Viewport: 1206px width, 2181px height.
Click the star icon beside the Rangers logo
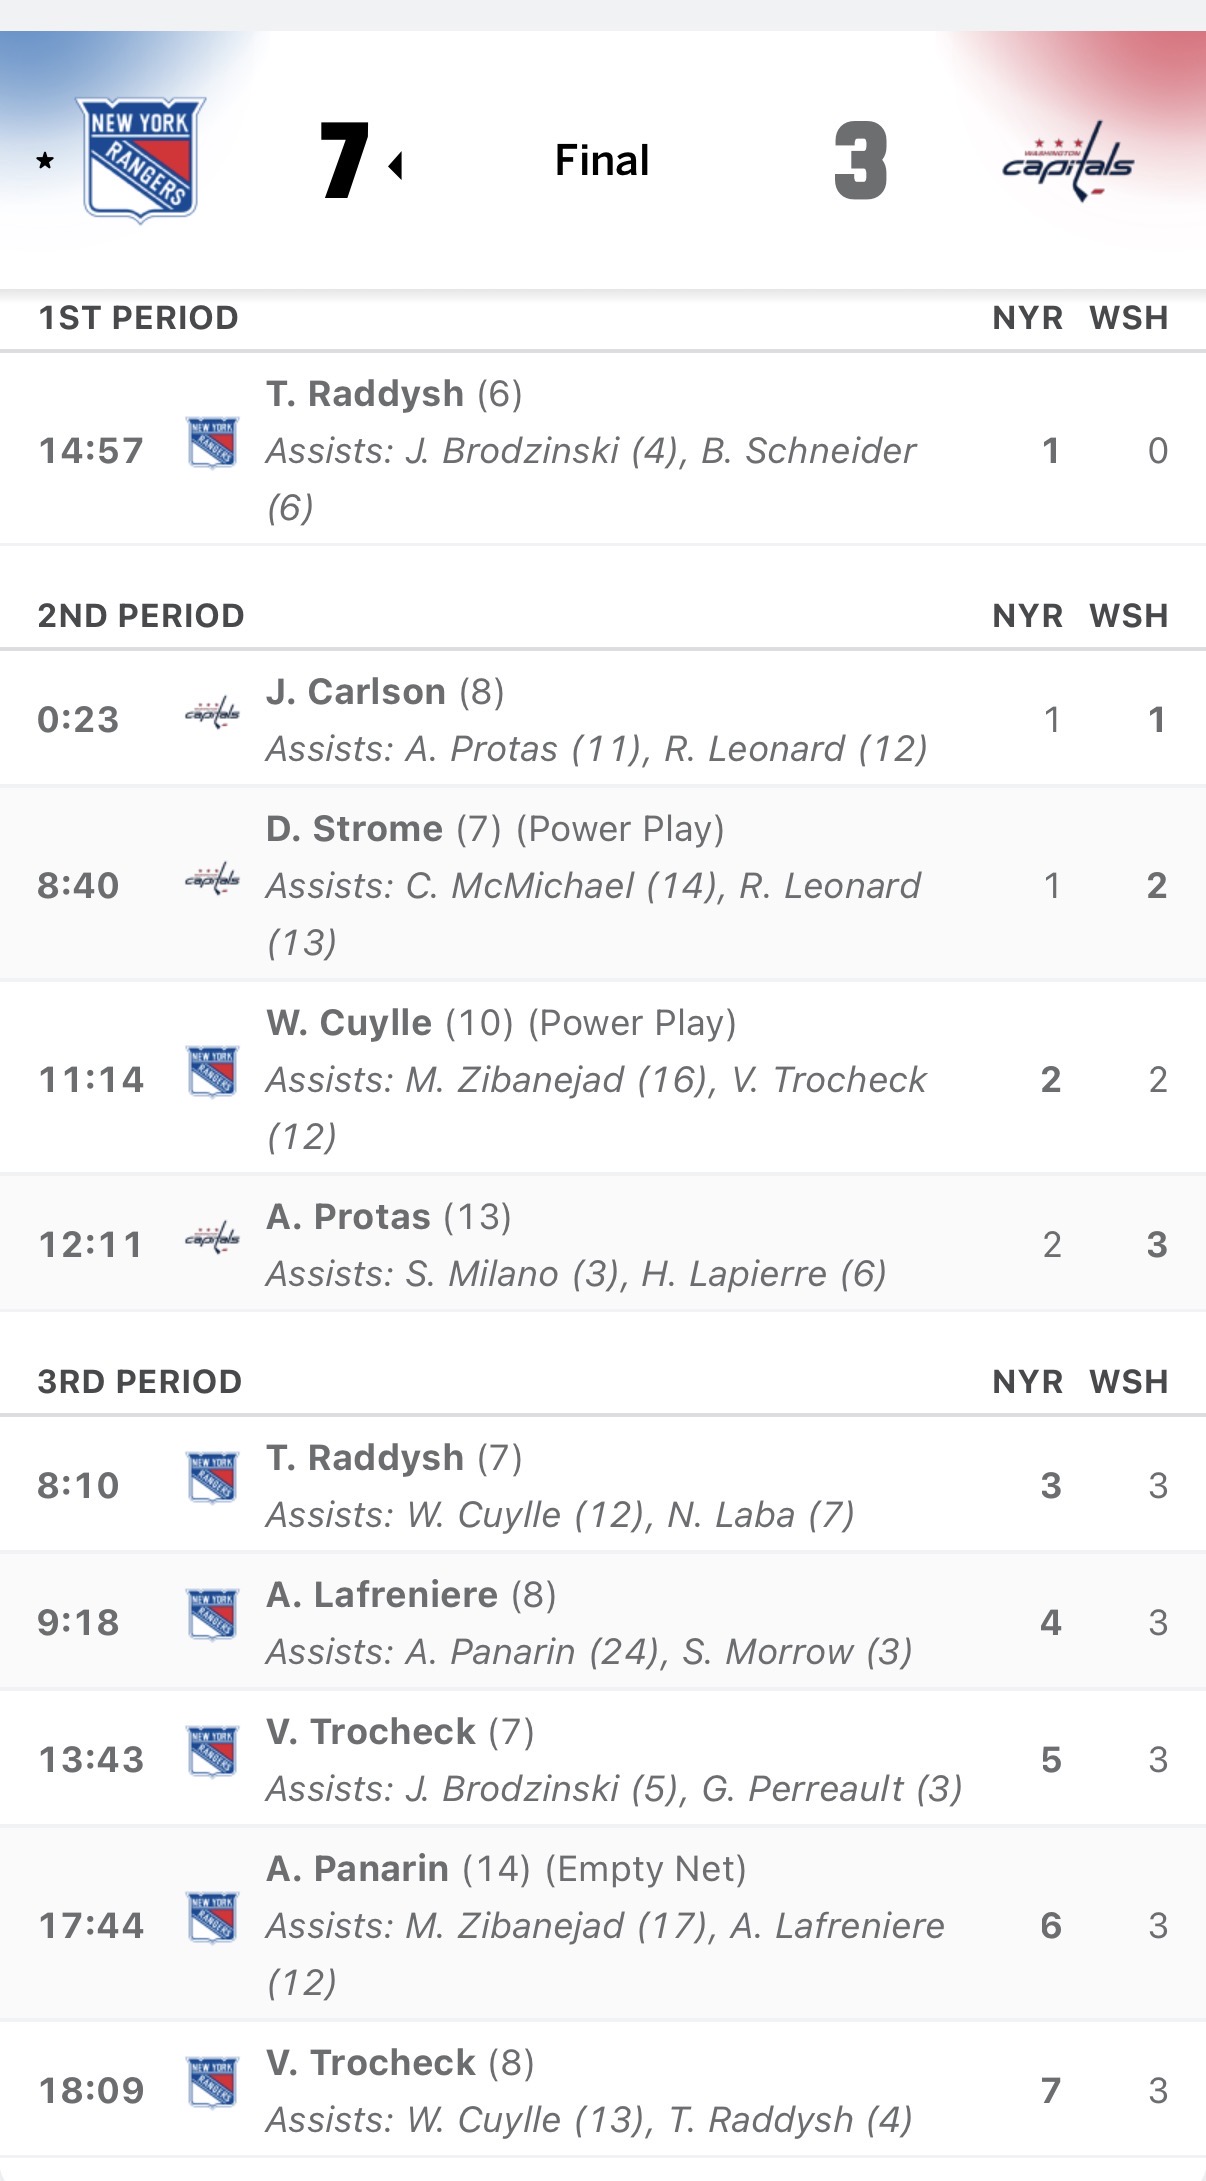pyautogui.click(x=45, y=161)
